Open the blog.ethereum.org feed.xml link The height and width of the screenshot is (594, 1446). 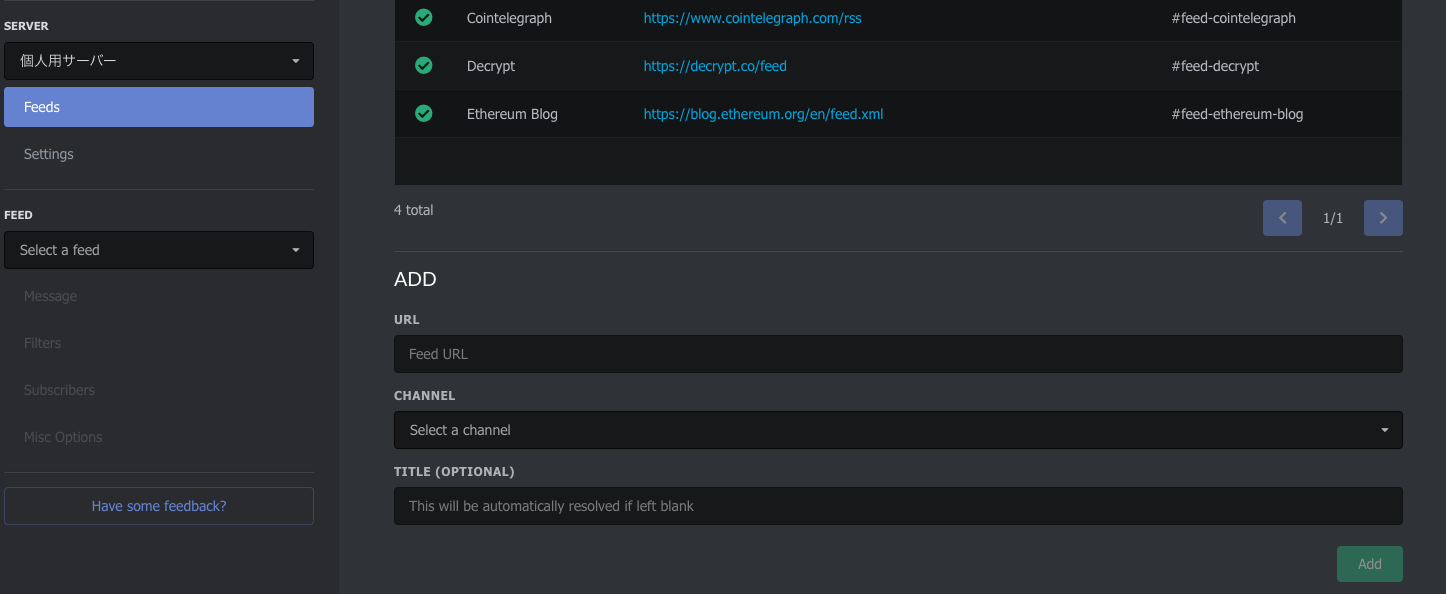tap(763, 114)
